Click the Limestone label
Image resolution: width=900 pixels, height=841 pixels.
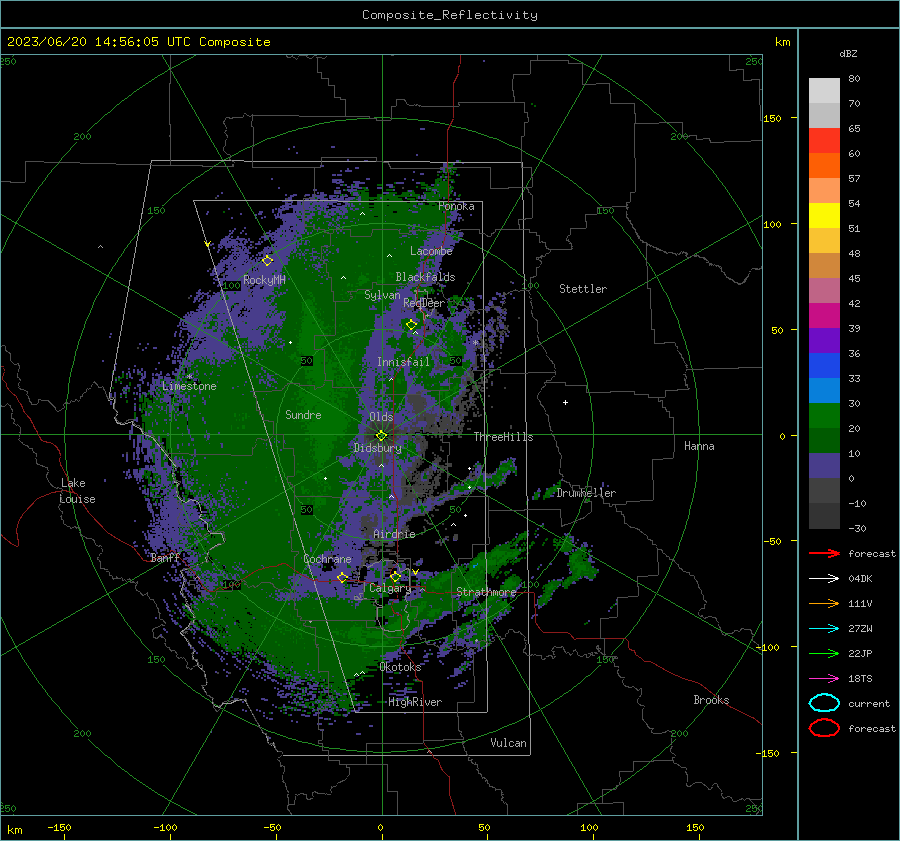tap(189, 386)
